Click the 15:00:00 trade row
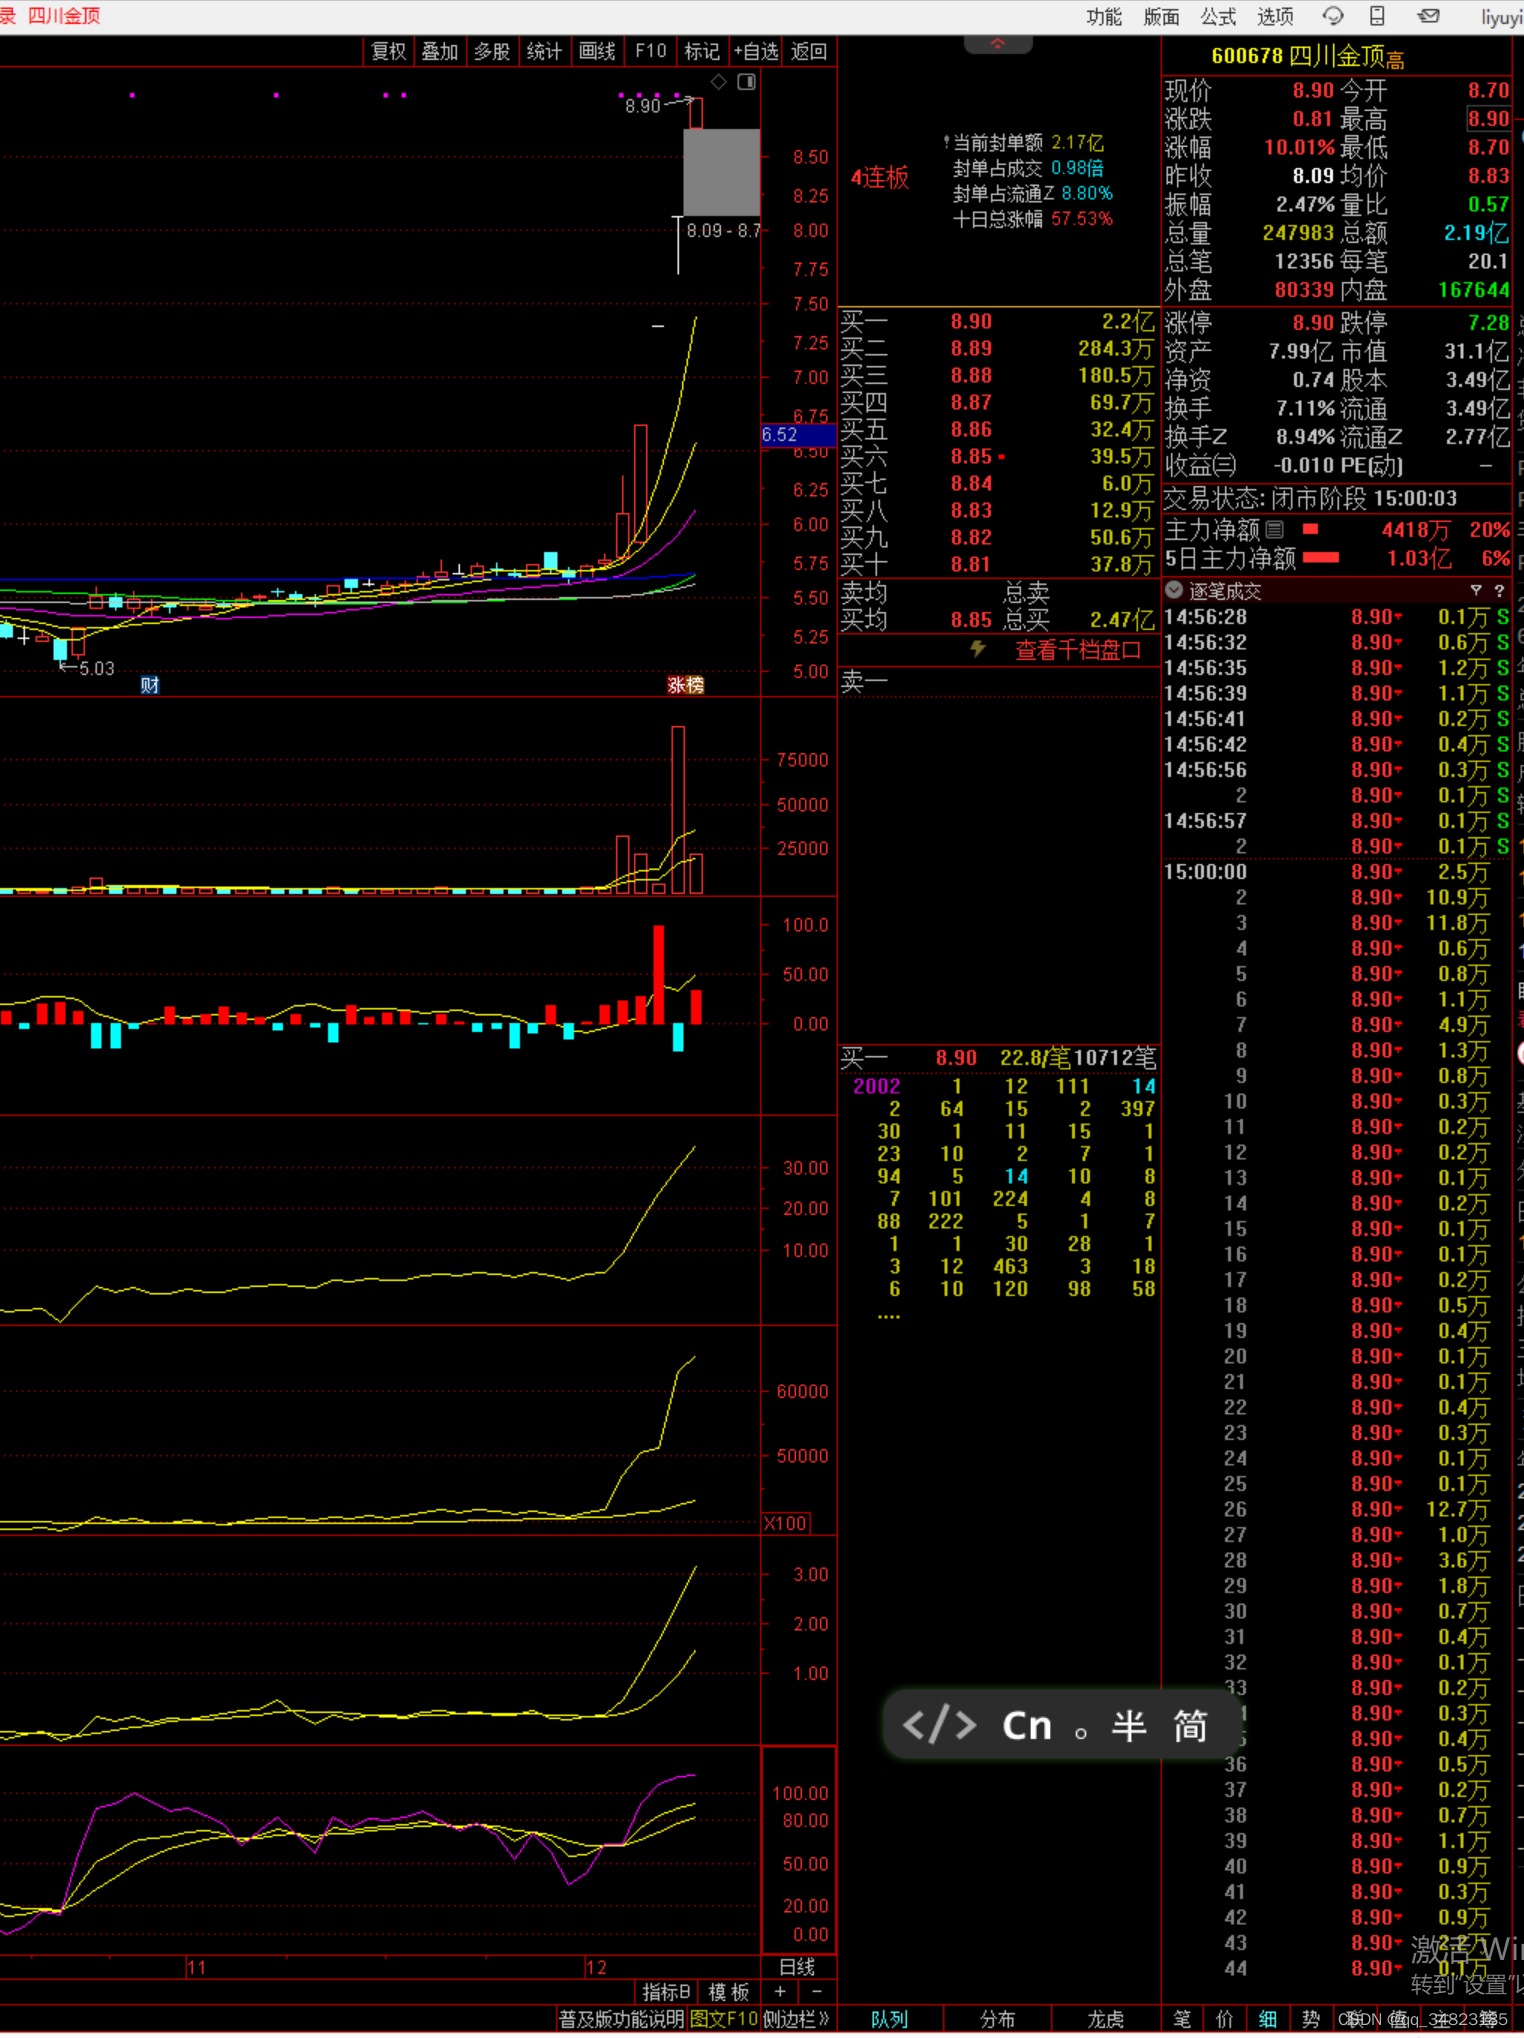The height and width of the screenshot is (2038, 1524). pyautogui.click(x=1337, y=872)
